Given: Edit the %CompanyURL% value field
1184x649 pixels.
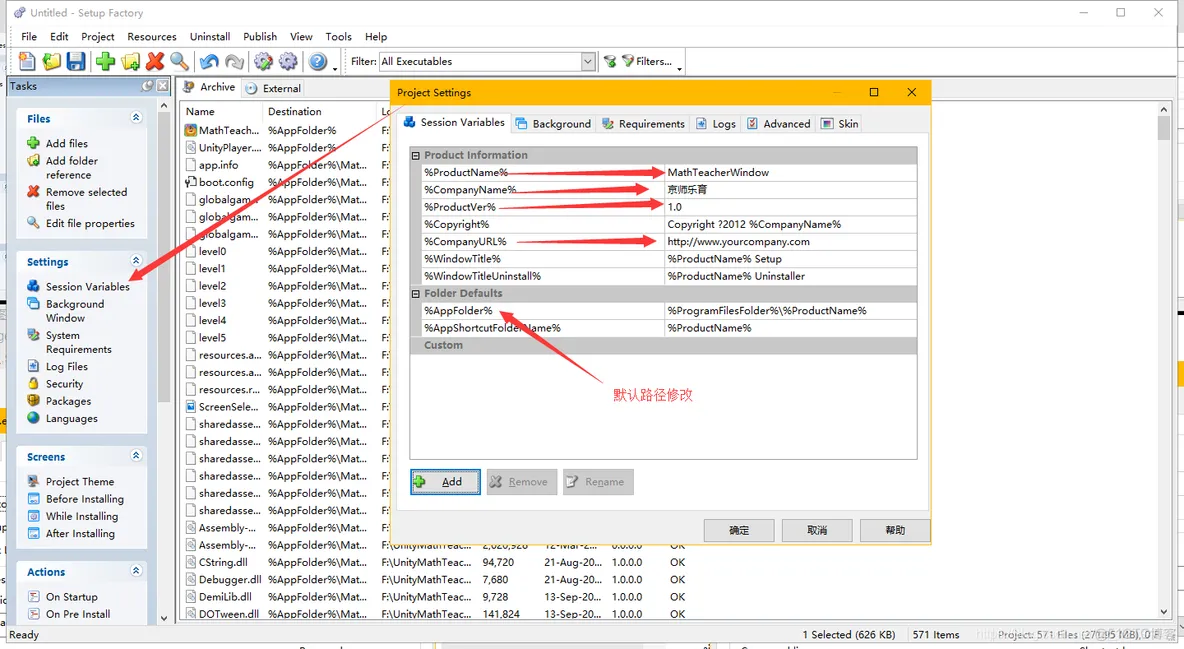Looking at the screenshot, I should pos(791,242).
